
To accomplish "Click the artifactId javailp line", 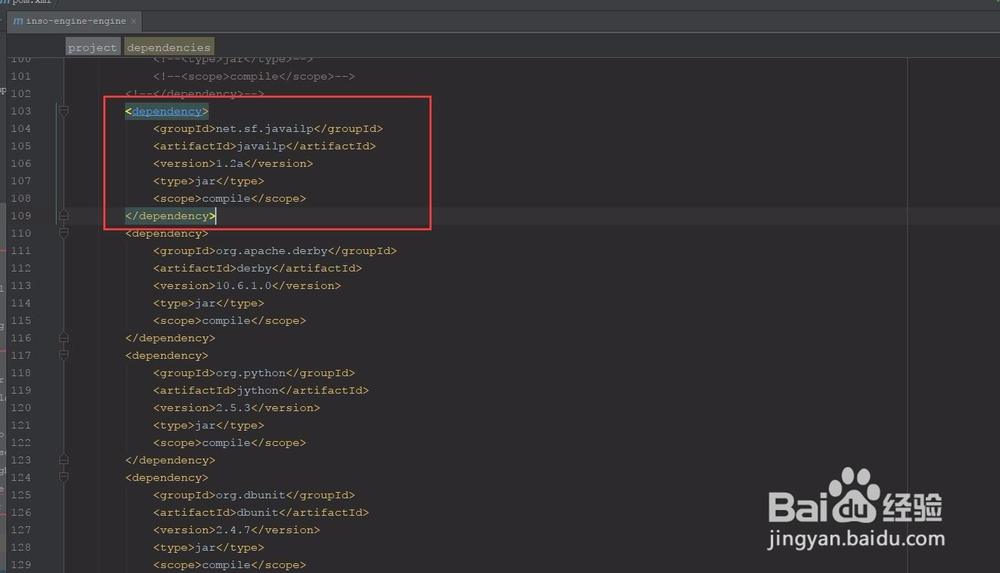I will [264, 146].
